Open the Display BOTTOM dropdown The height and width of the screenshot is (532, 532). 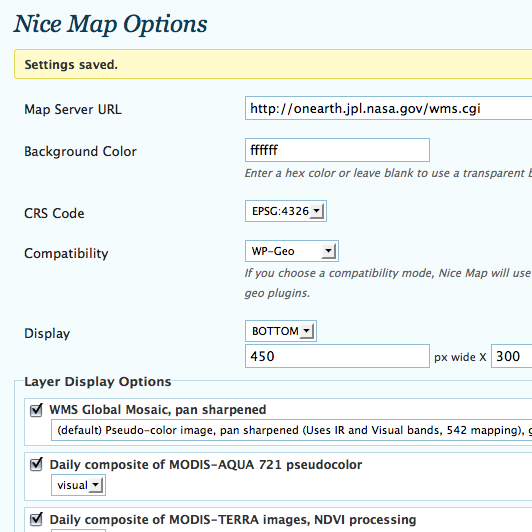pyautogui.click(x=281, y=331)
